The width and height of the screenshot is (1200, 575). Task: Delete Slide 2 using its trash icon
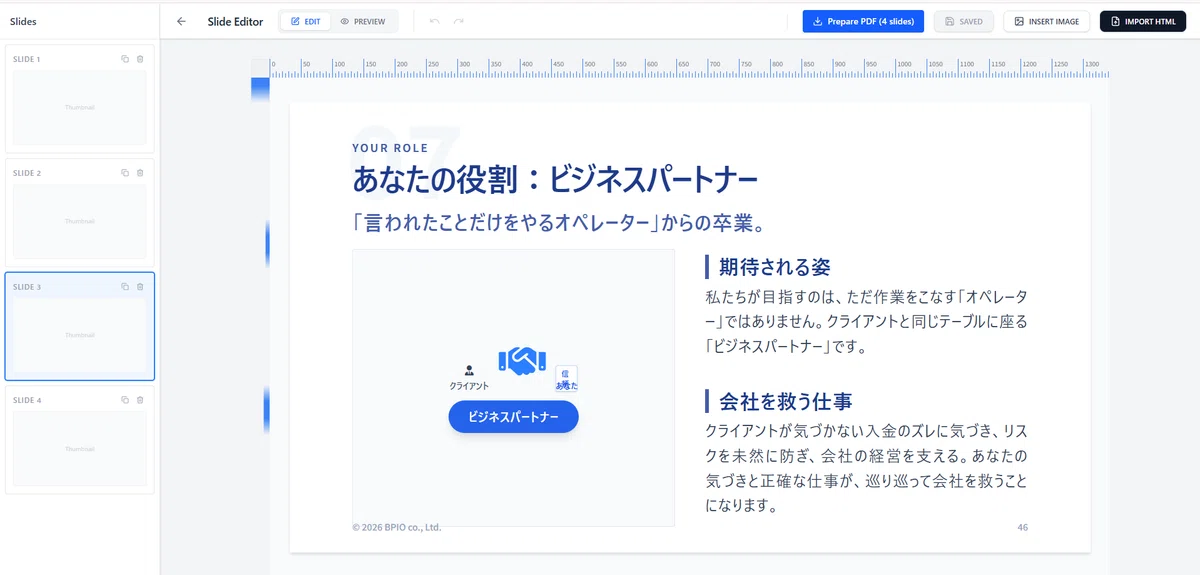(140, 173)
